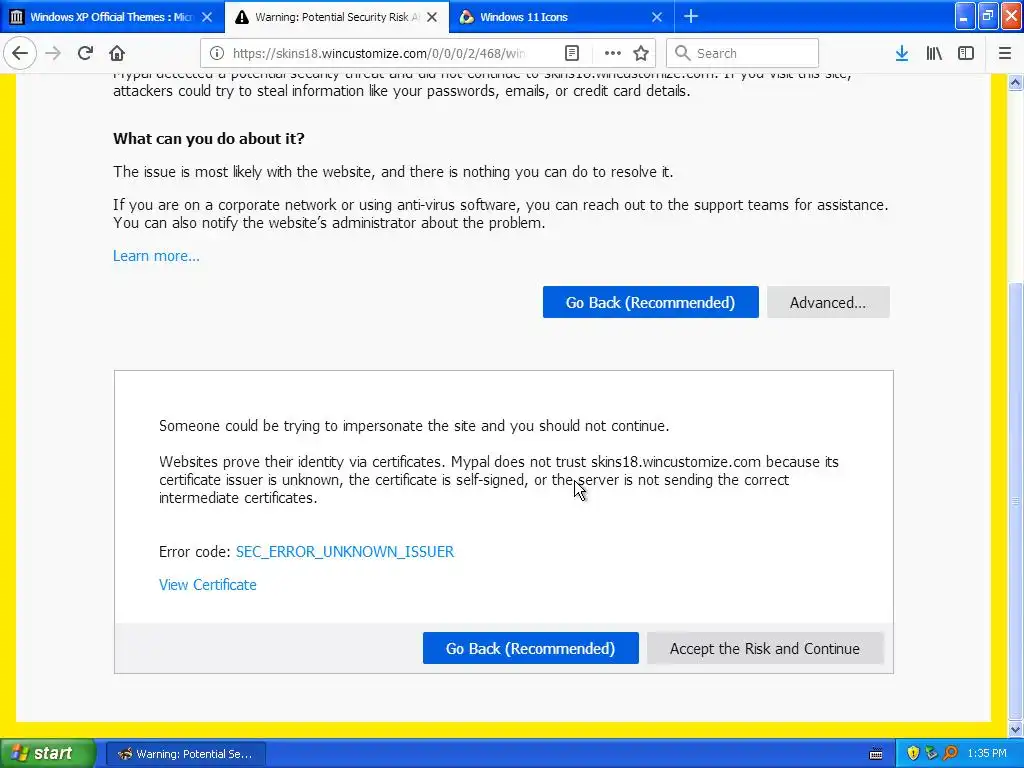Open the security shield tray icon
The height and width of the screenshot is (768, 1024).
pos(914,754)
